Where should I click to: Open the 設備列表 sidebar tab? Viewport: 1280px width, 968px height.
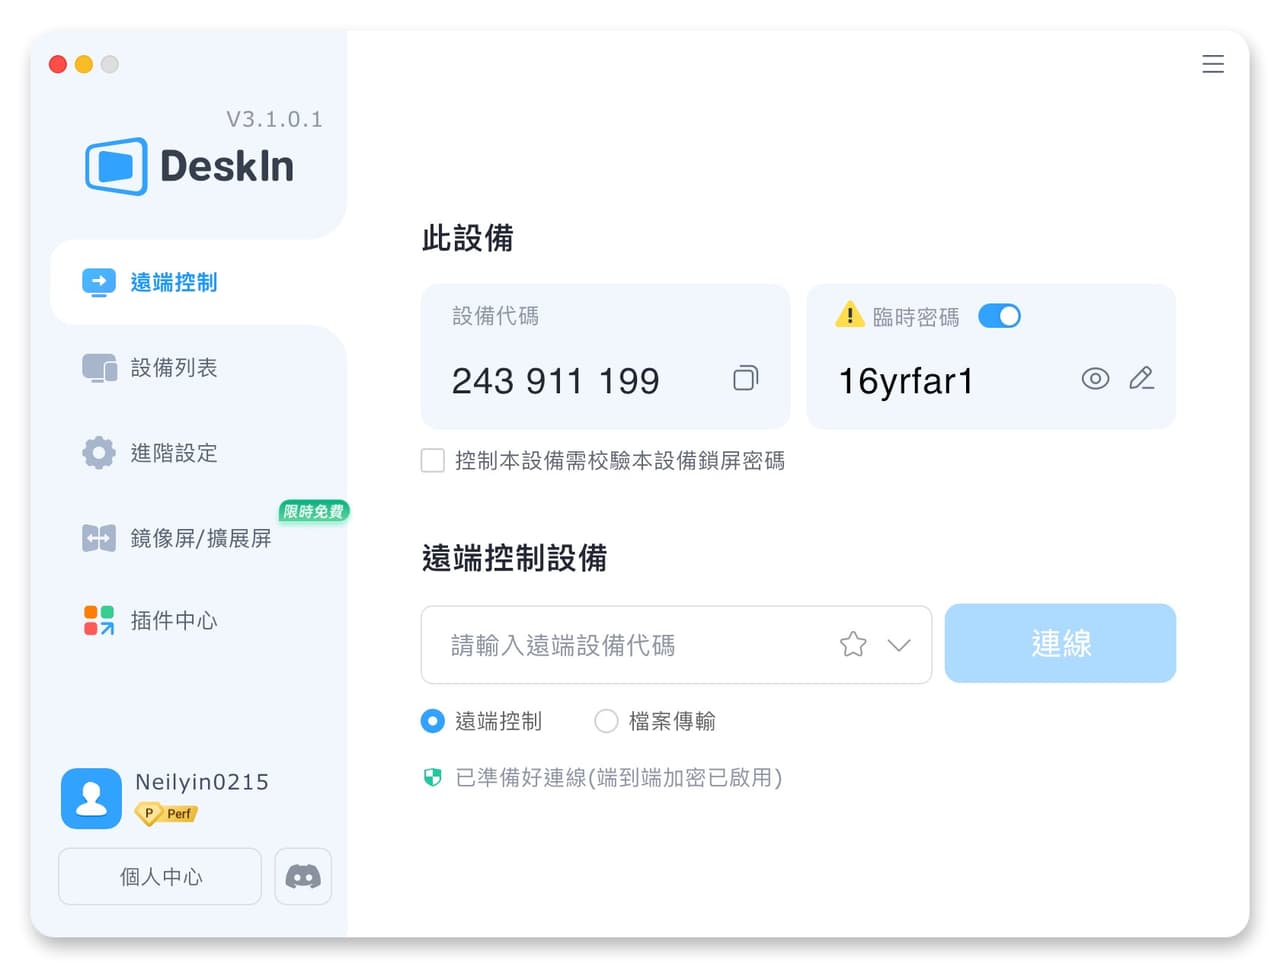198,368
